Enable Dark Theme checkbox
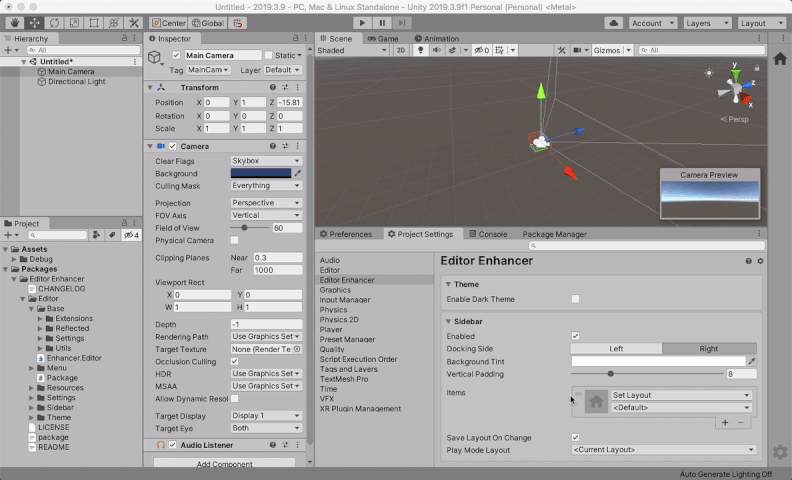 [575, 299]
